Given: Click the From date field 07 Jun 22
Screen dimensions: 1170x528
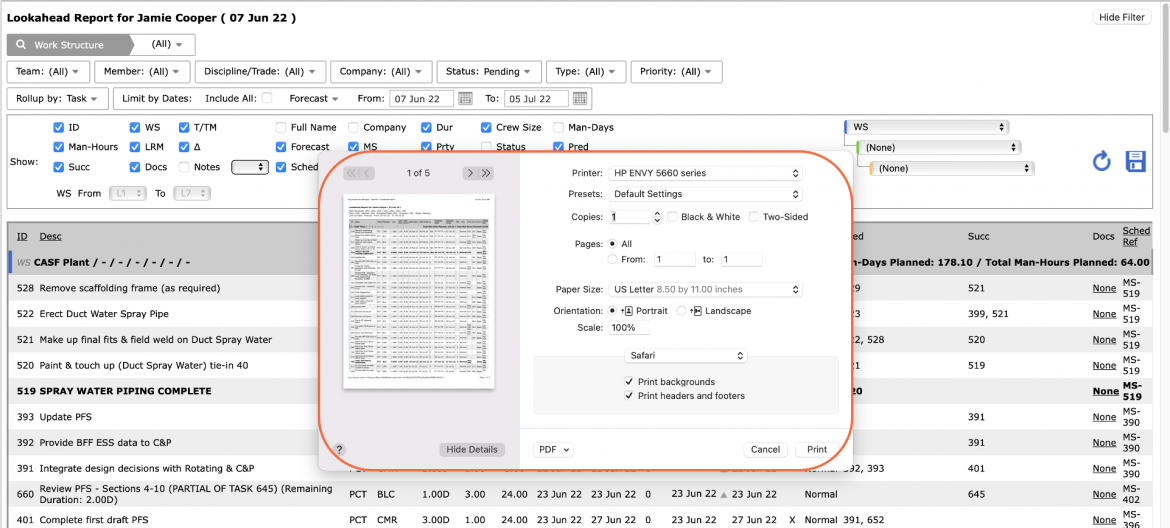Looking at the screenshot, I should point(422,98).
